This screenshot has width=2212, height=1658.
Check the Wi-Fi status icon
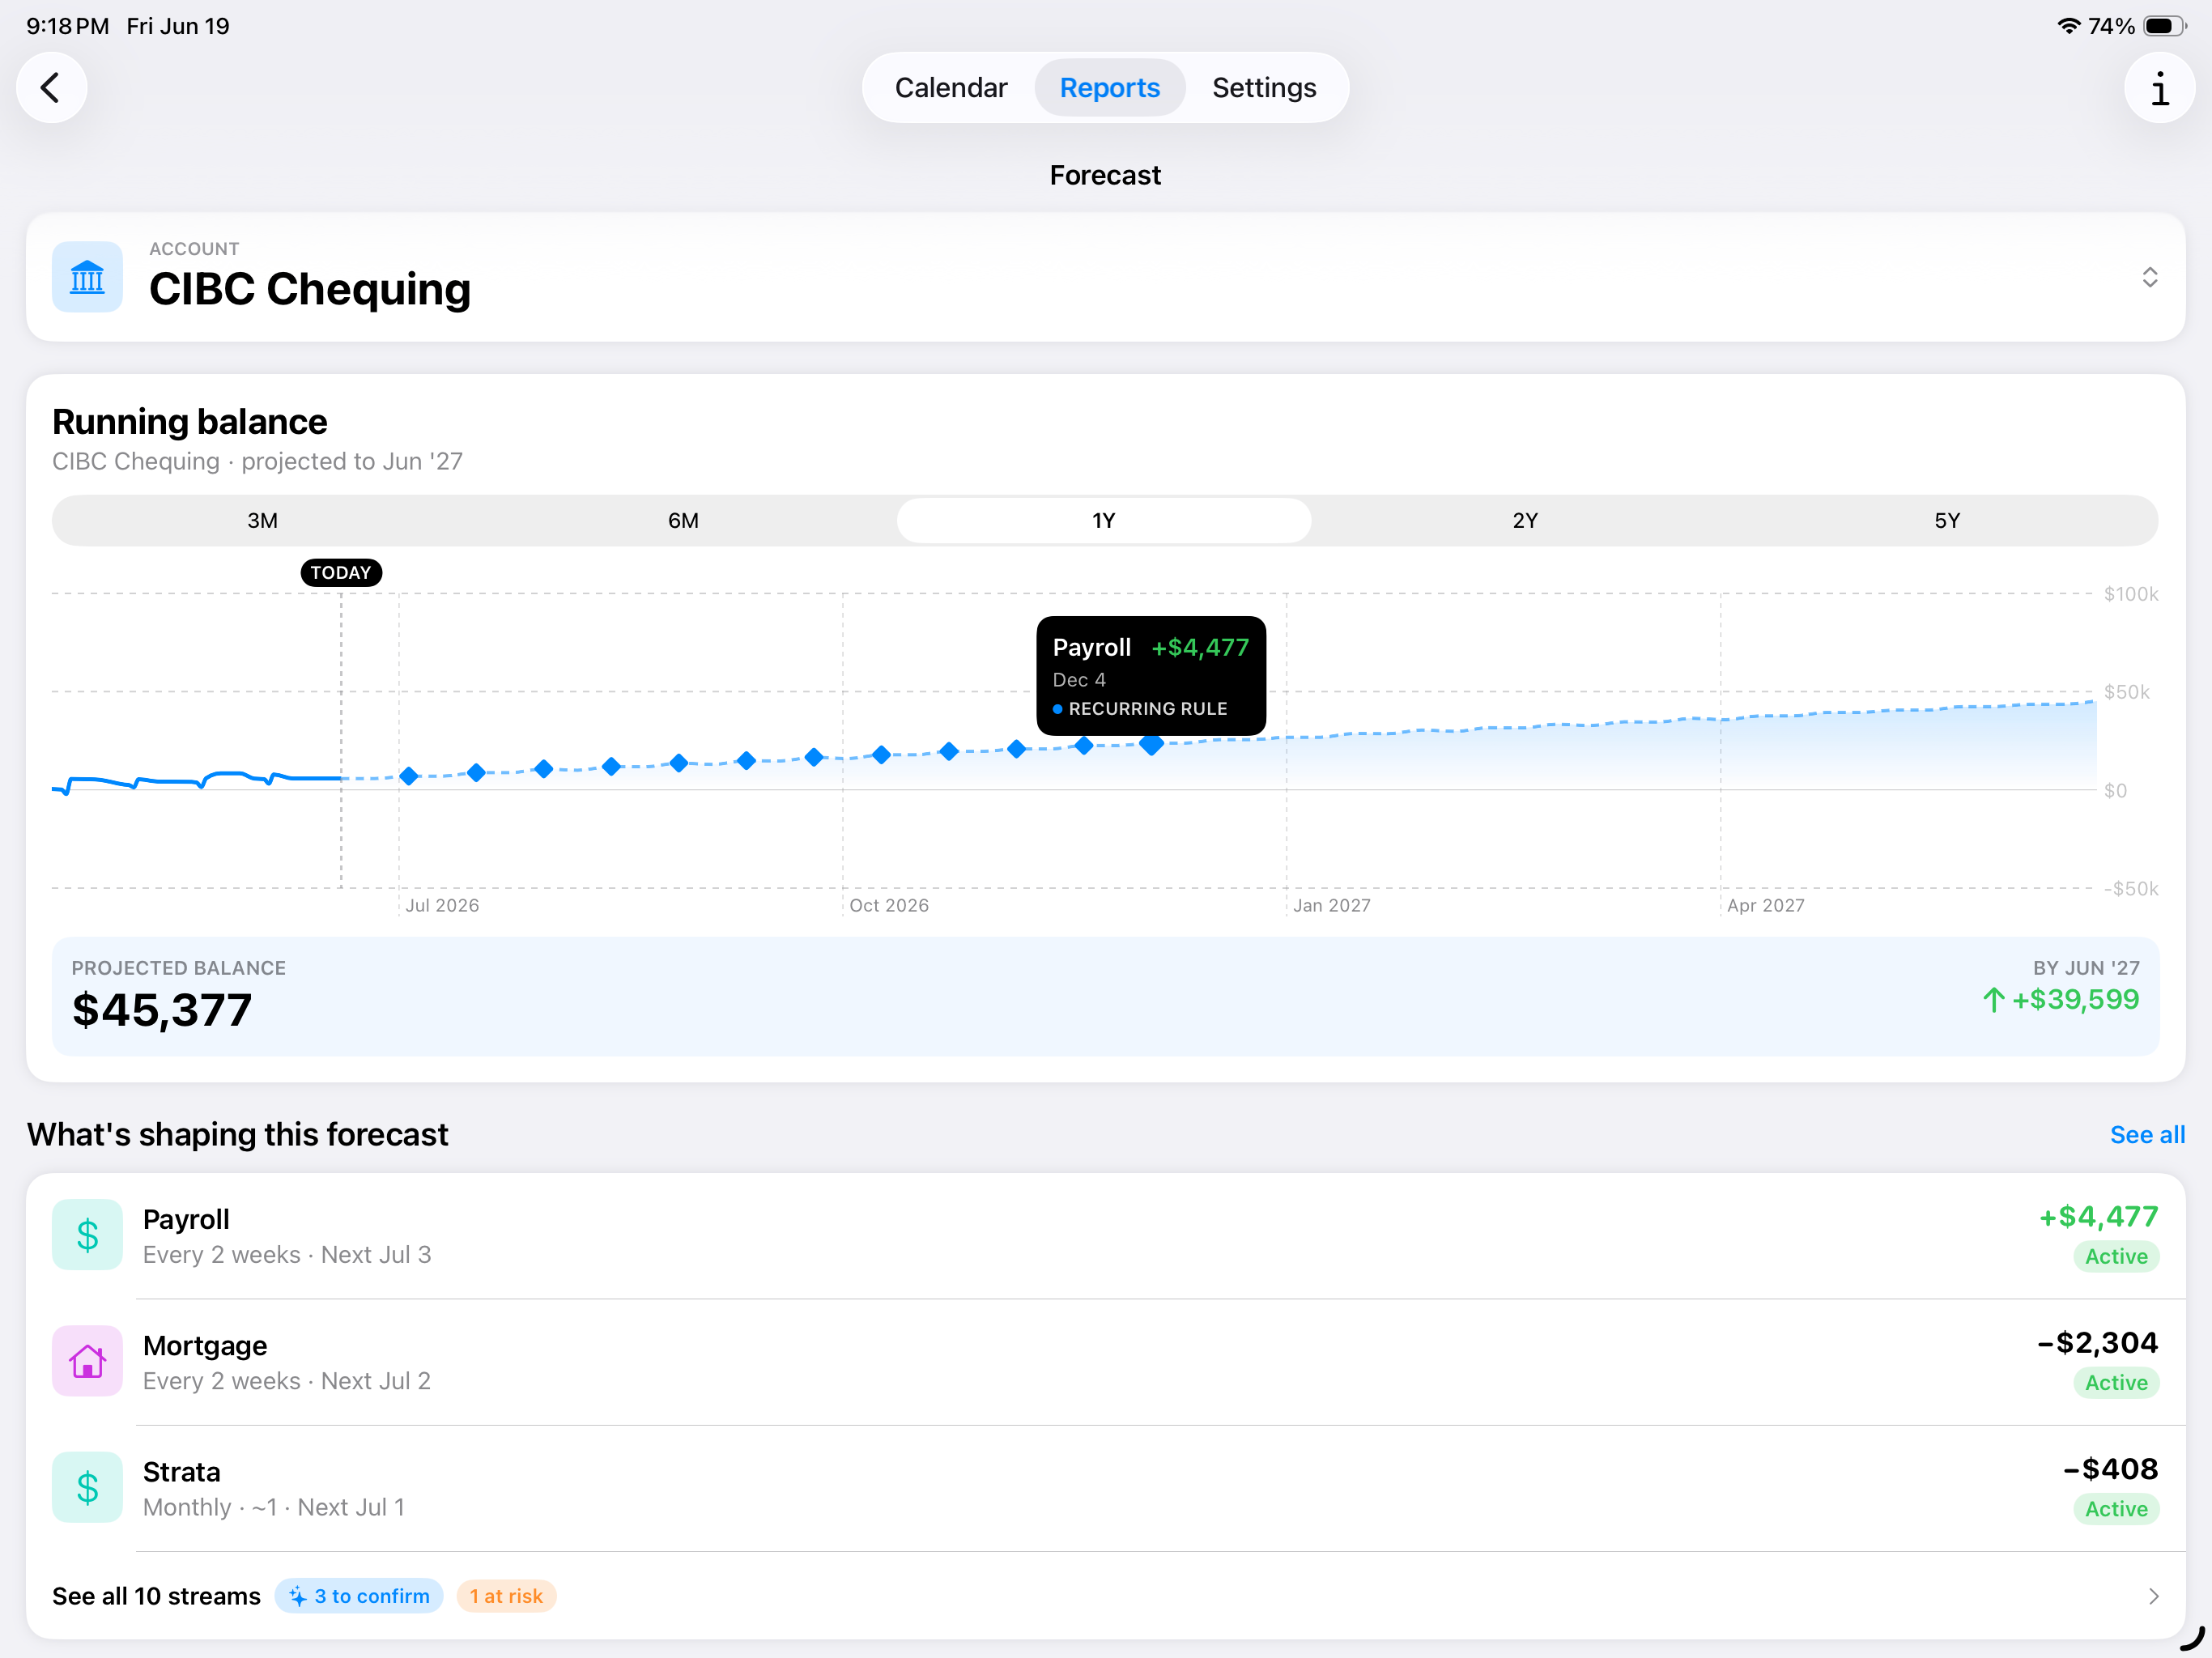tap(2067, 26)
